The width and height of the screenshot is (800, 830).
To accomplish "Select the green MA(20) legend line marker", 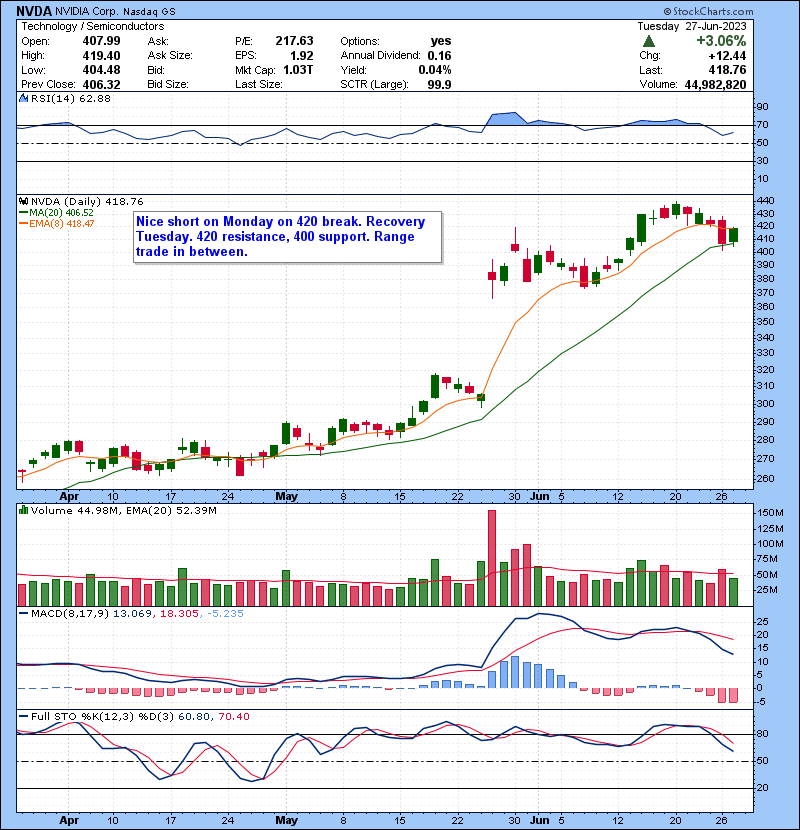I will pyautogui.click(x=23, y=213).
